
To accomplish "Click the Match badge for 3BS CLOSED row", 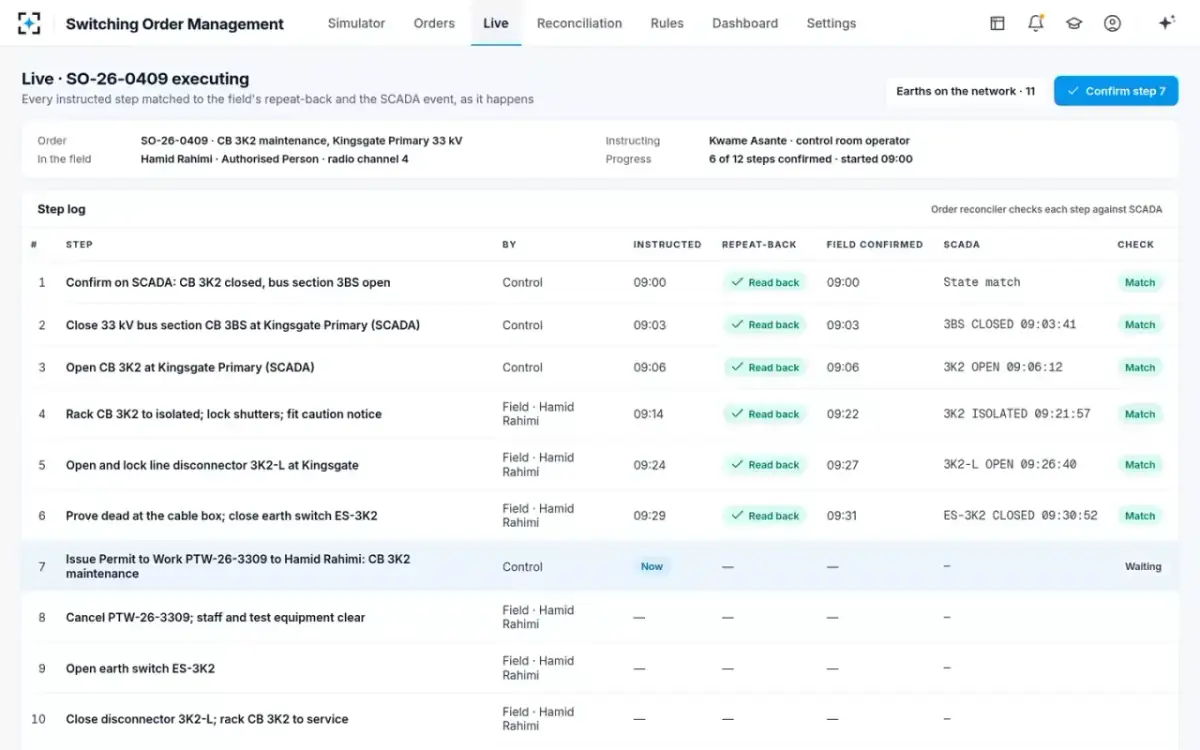I will pos(1140,325).
